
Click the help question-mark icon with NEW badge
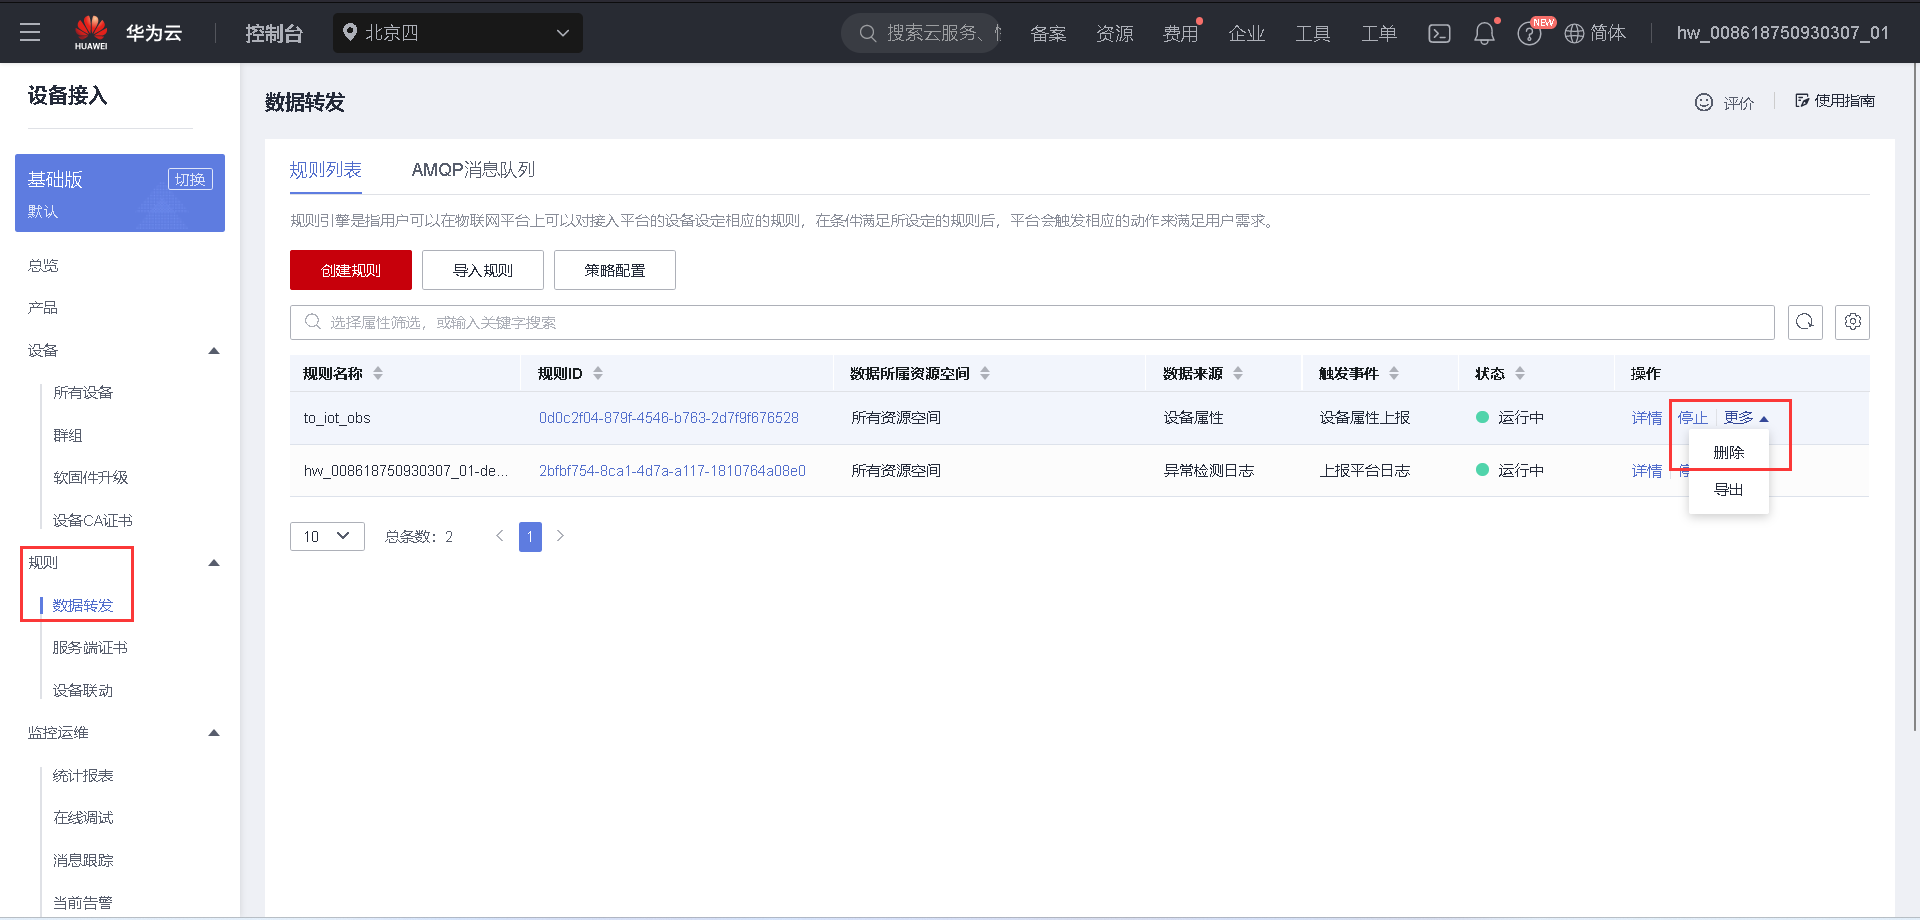(1529, 33)
